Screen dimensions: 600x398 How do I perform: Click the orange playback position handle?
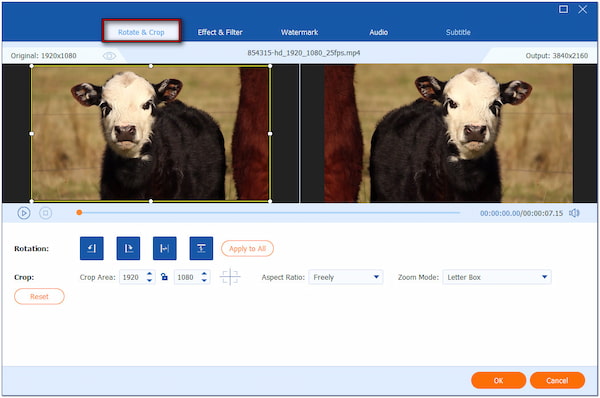coord(79,212)
